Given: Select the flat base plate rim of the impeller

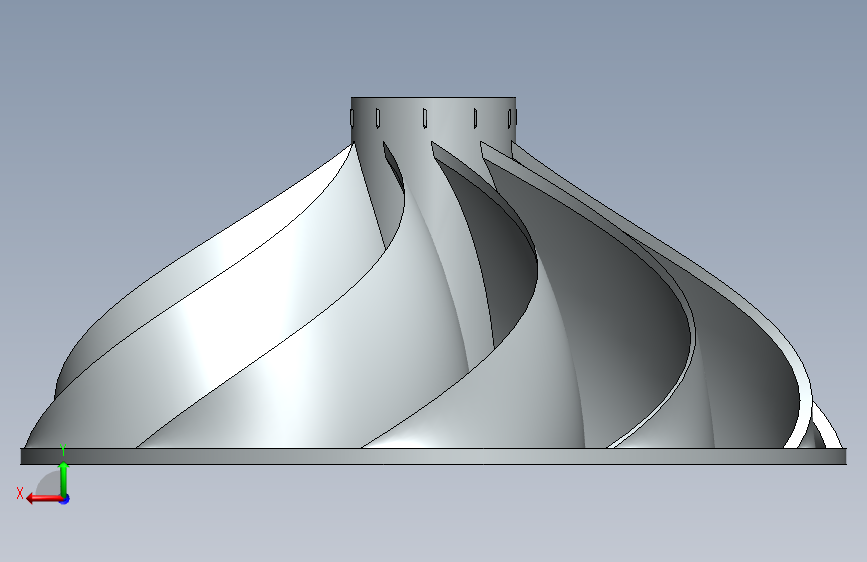Looking at the screenshot, I should (x=434, y=456).
